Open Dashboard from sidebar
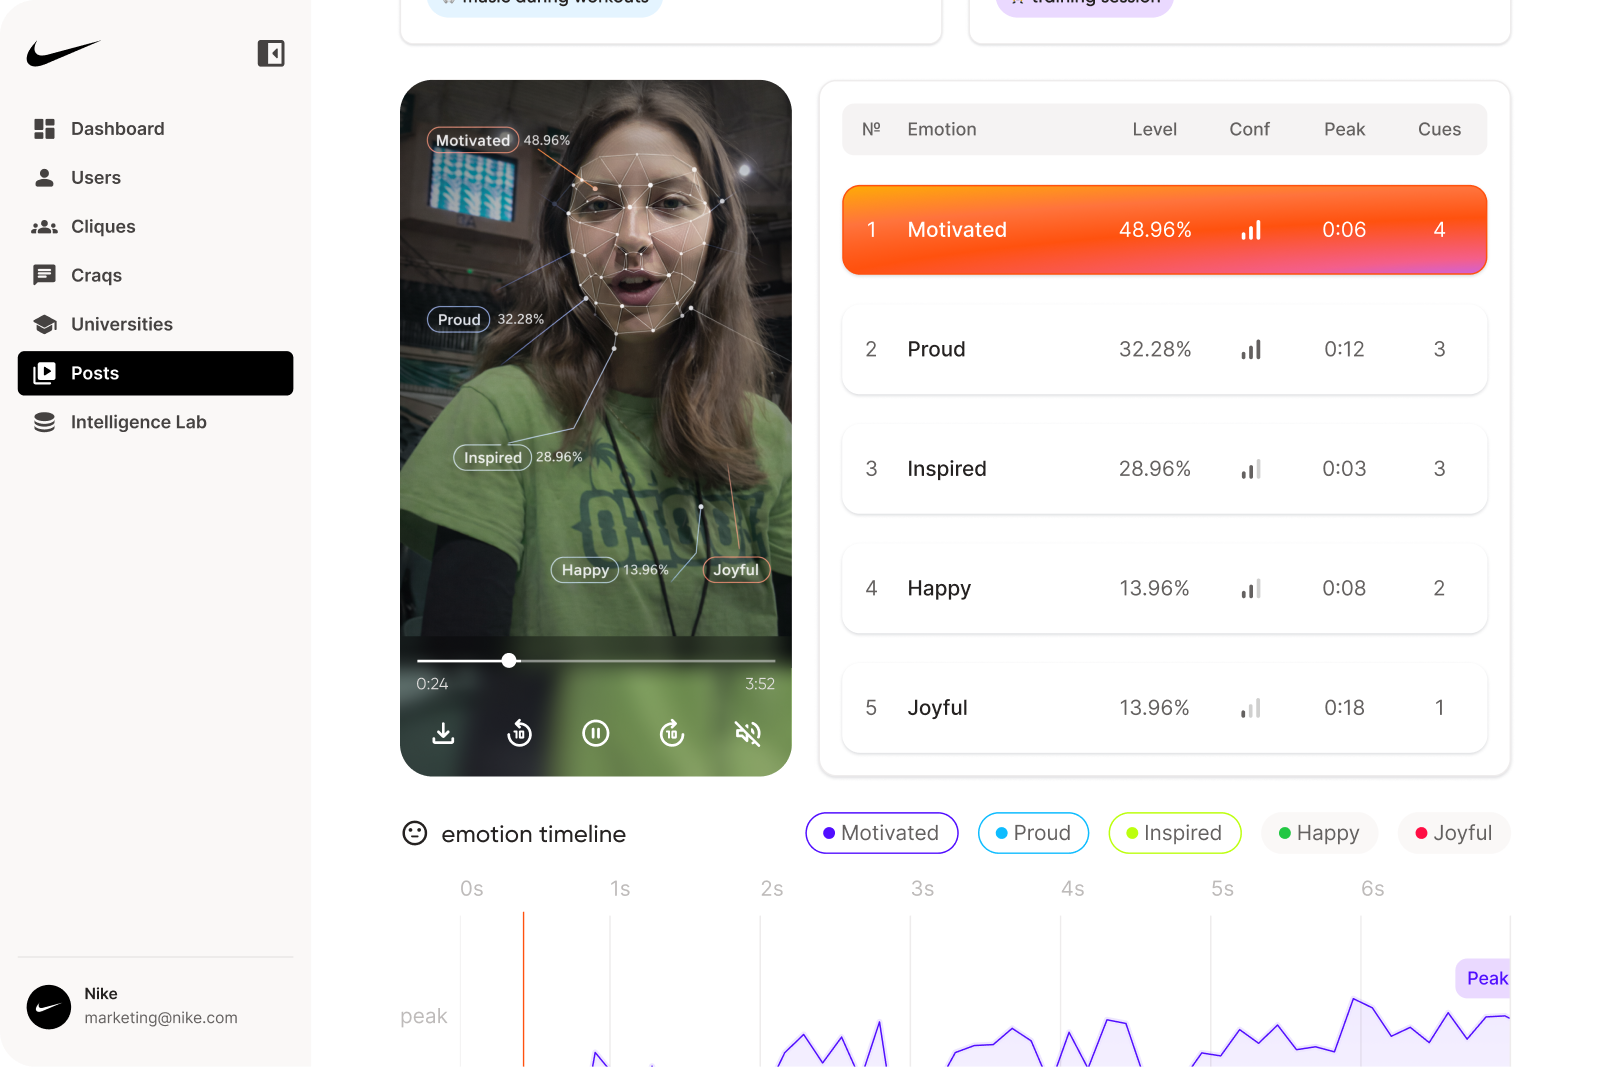Image resolution: width=1600 pixels, height=1067 pixels. click(155, 129)
